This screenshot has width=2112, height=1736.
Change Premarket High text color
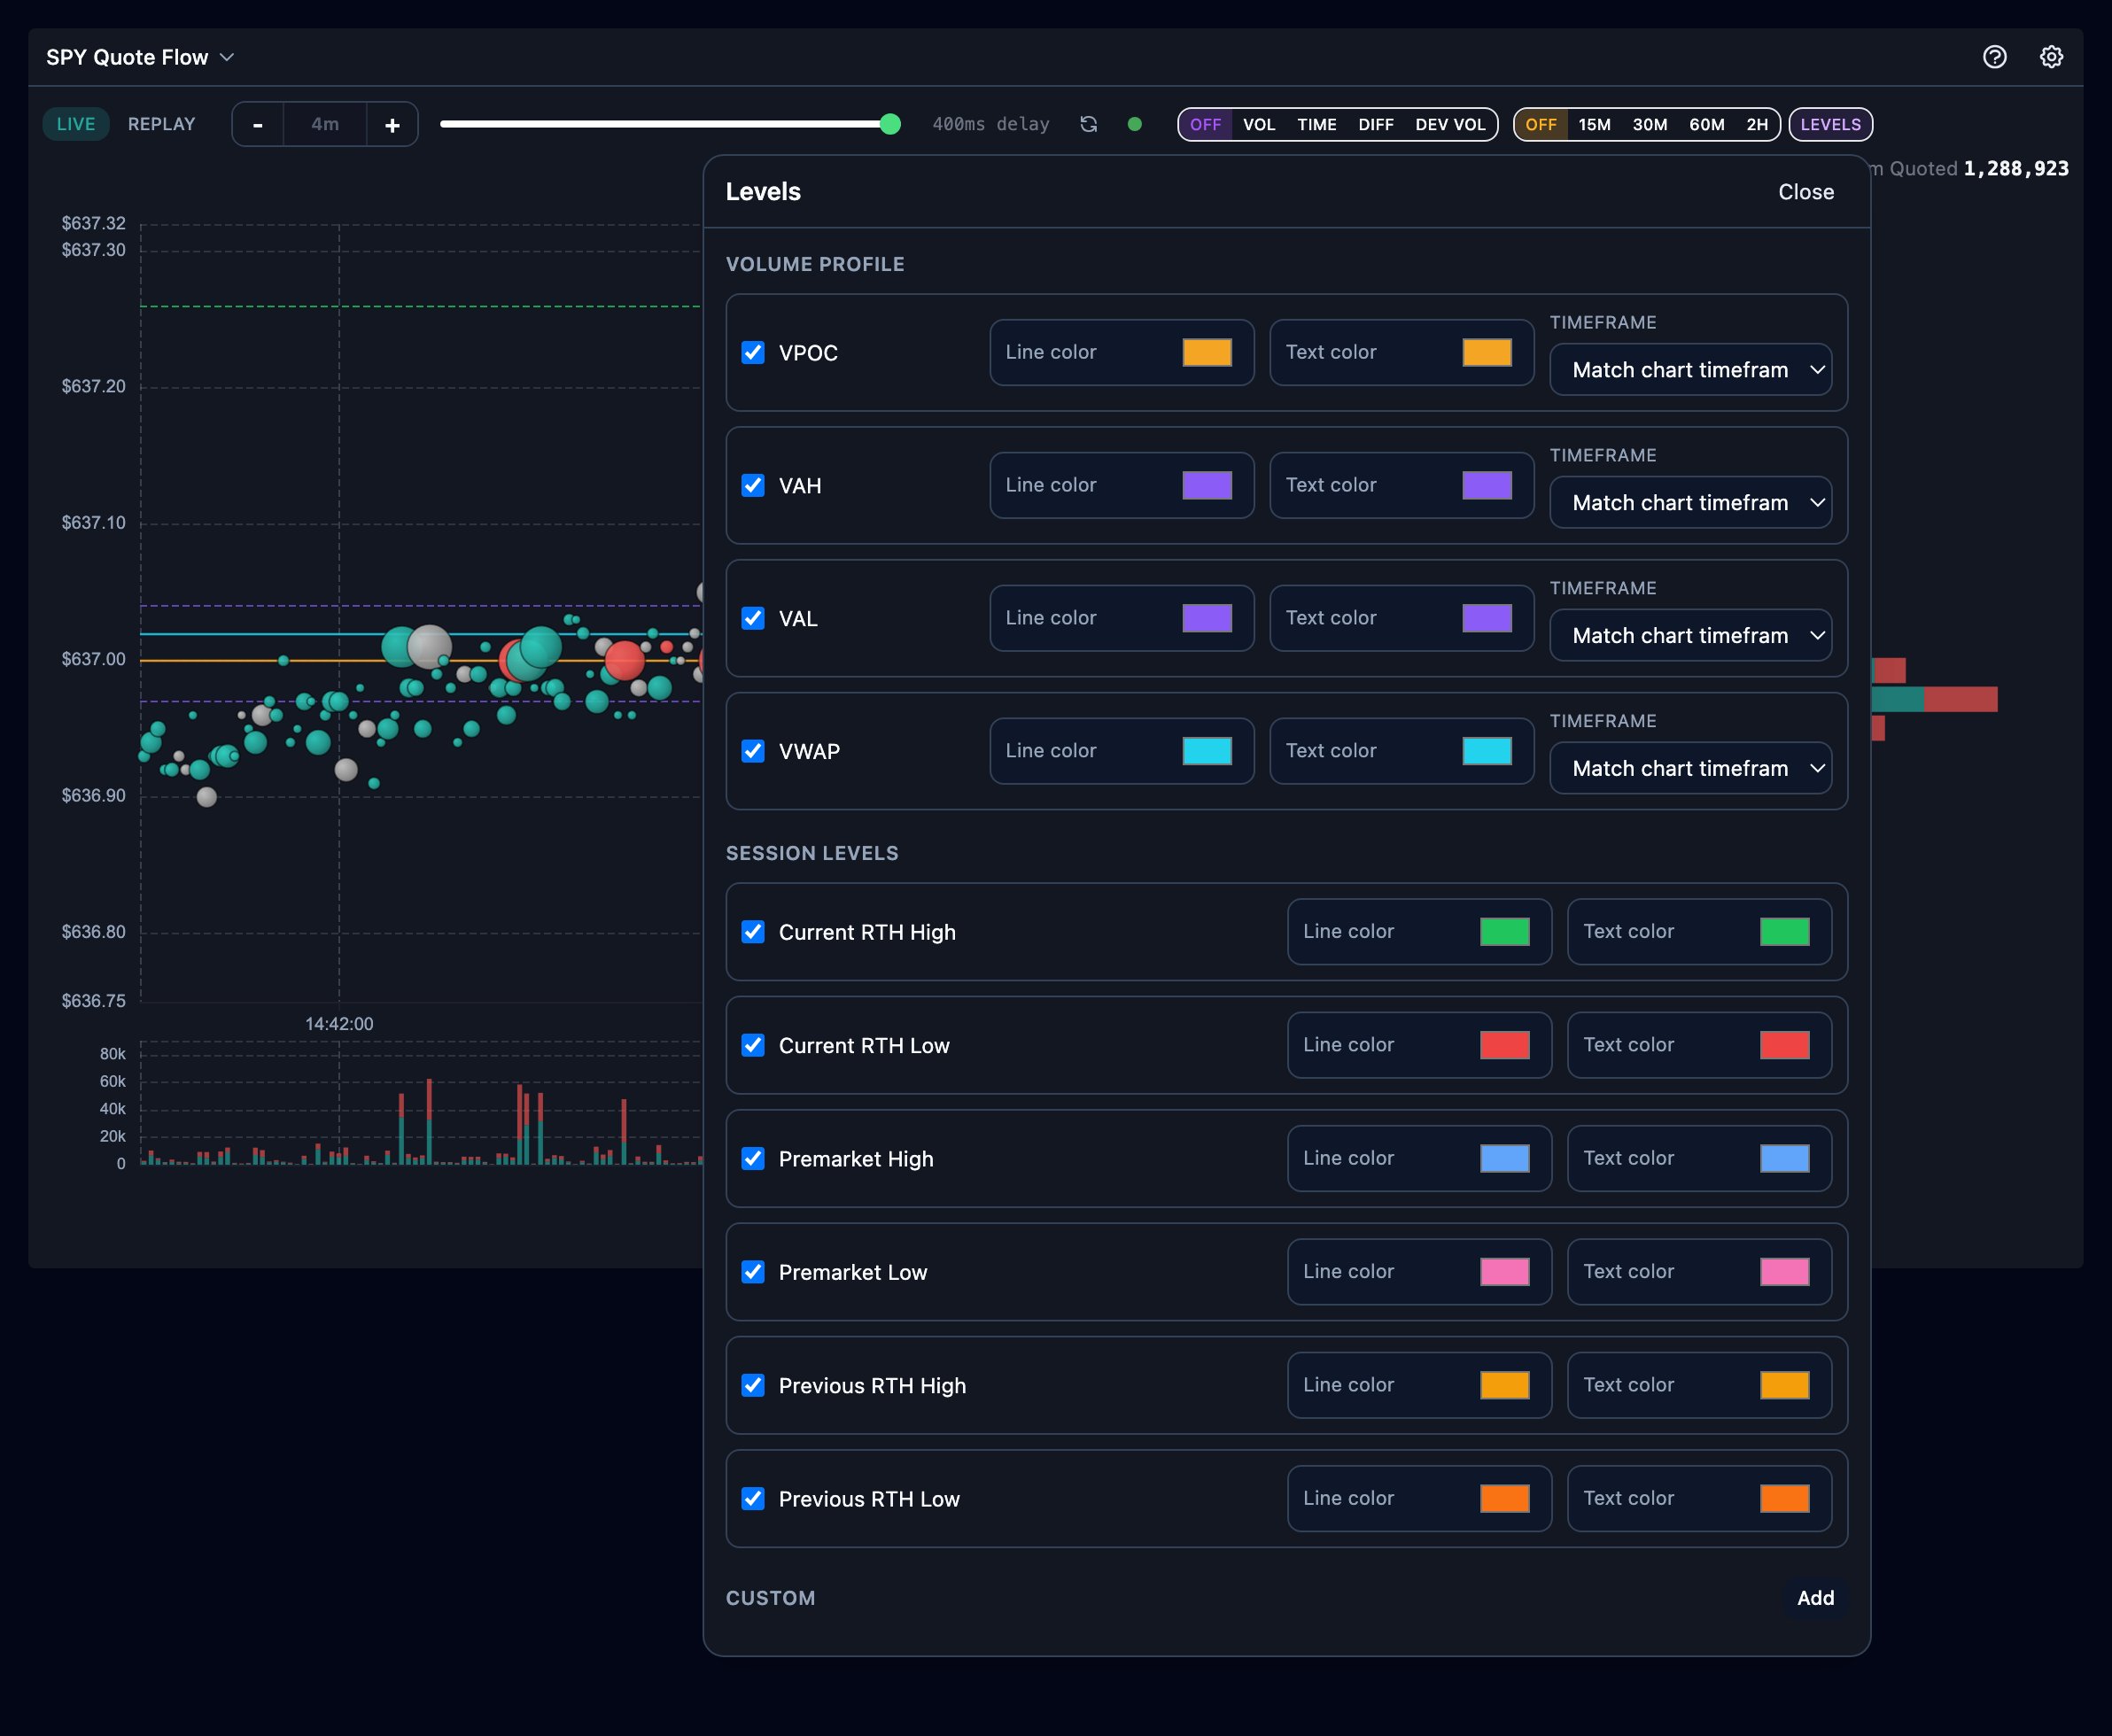[x=1785, y=1158]
